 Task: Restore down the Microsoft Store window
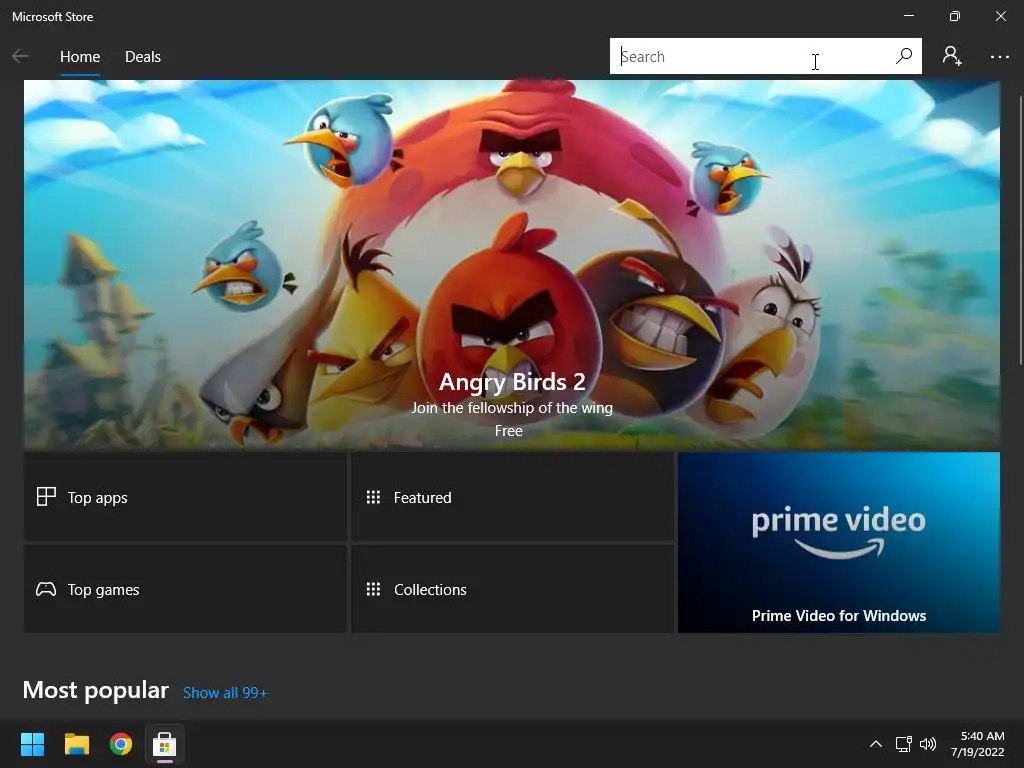[x=955, y=16]
